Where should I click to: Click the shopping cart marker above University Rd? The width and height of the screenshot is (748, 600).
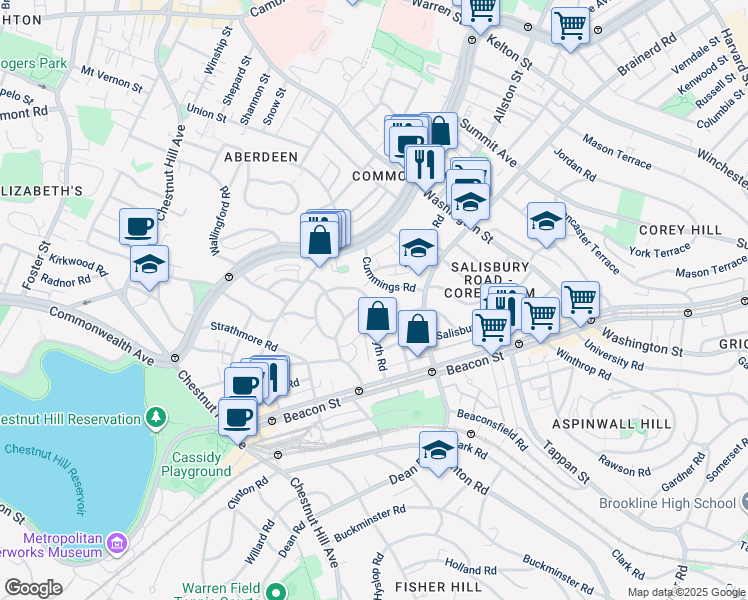580,298
